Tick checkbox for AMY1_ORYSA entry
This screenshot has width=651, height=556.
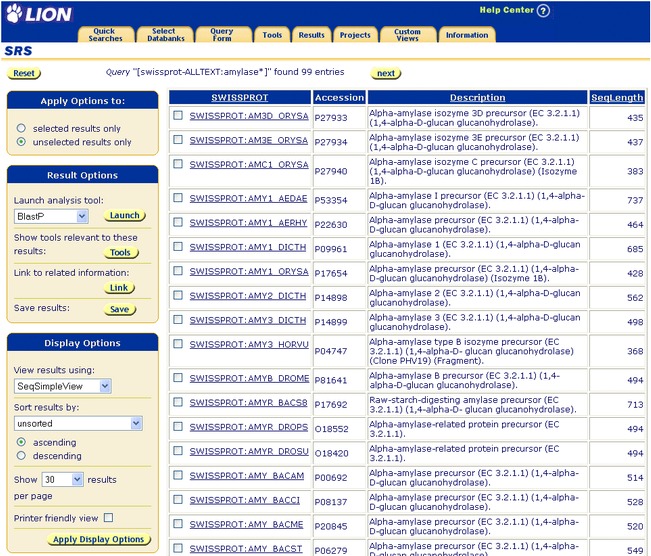tap(178, 270)
